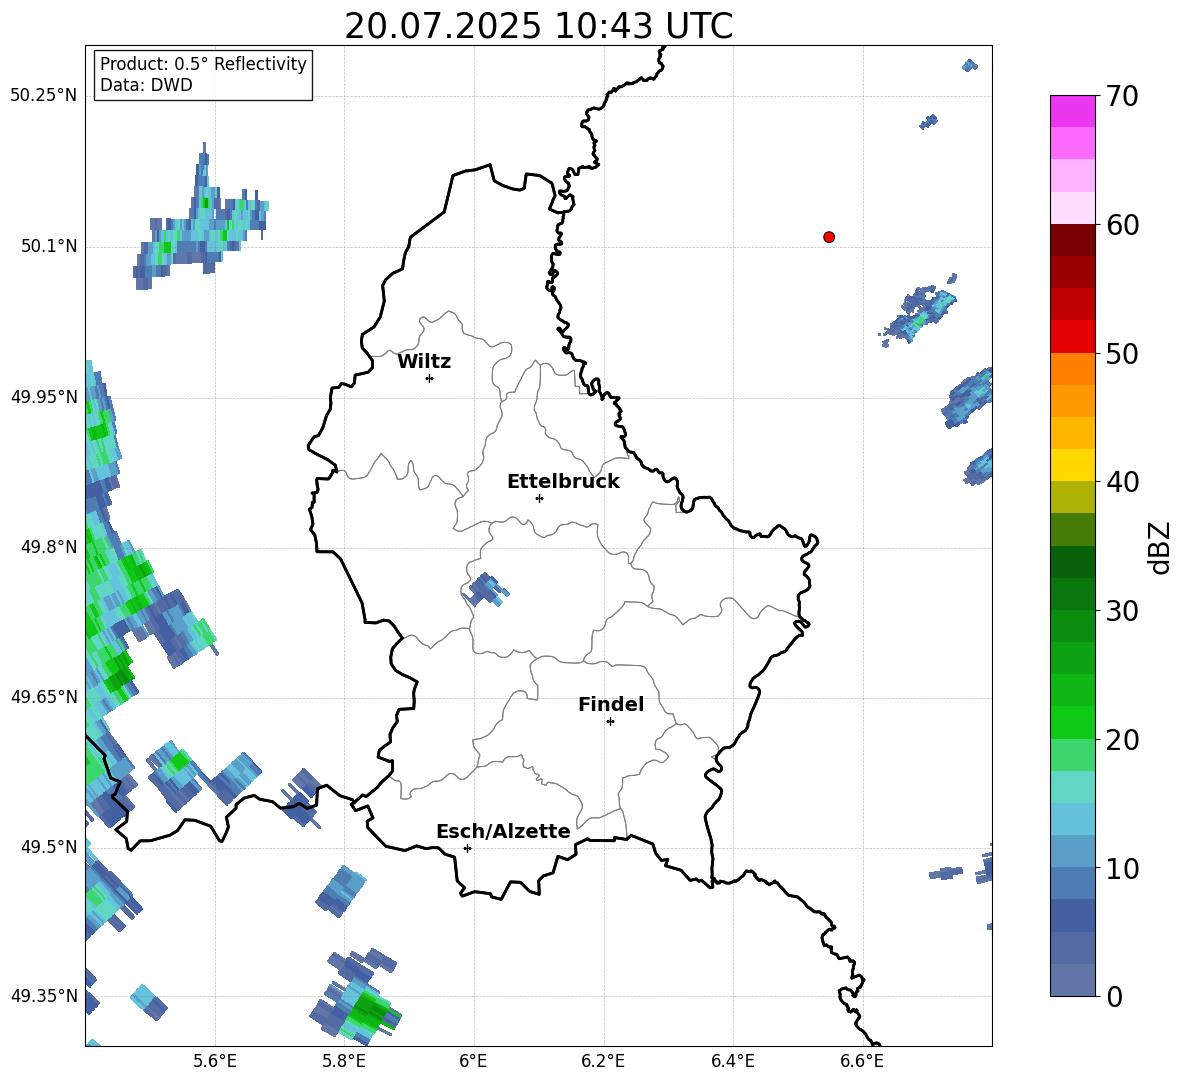Image resolution: width=1184 pixels, height=1081 pixels.
Task: Click the 49.8°N latitude label
Action: [x=49, y=547]
